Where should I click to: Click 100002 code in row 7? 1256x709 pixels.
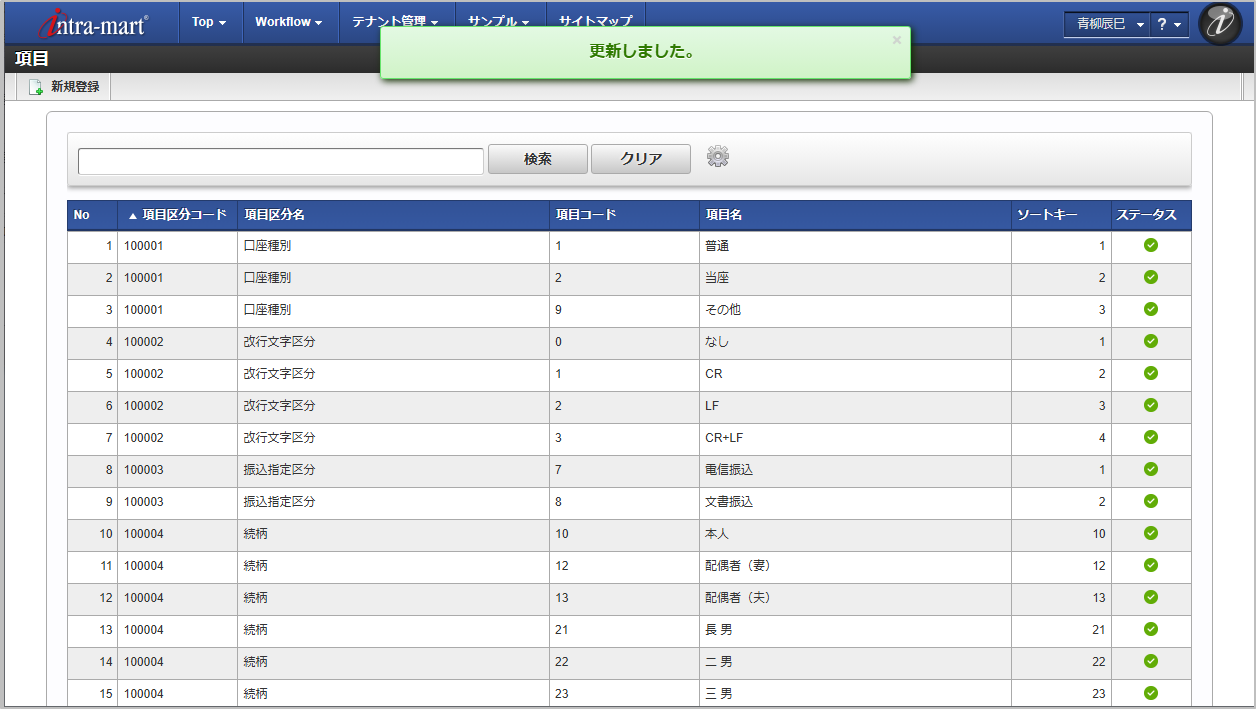(x=143, y=438)
